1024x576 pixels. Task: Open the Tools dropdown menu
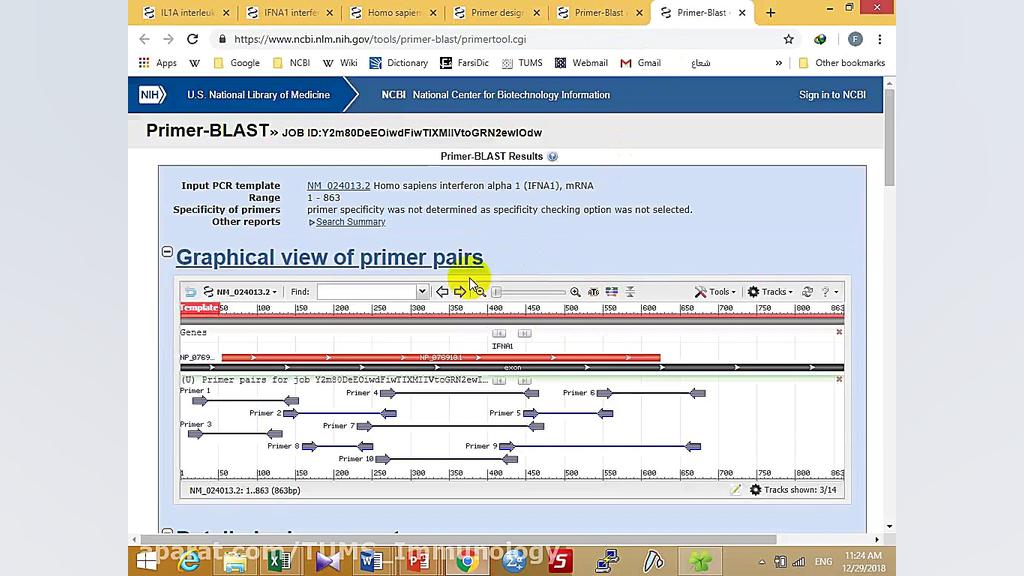click(715, 292)
